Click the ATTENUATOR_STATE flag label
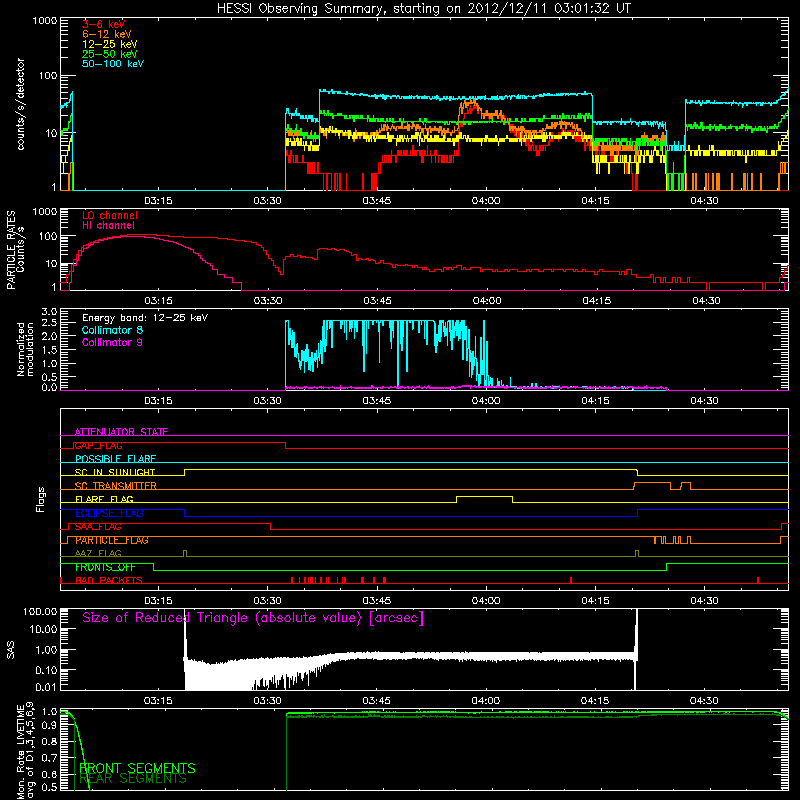 click(121, 432)
